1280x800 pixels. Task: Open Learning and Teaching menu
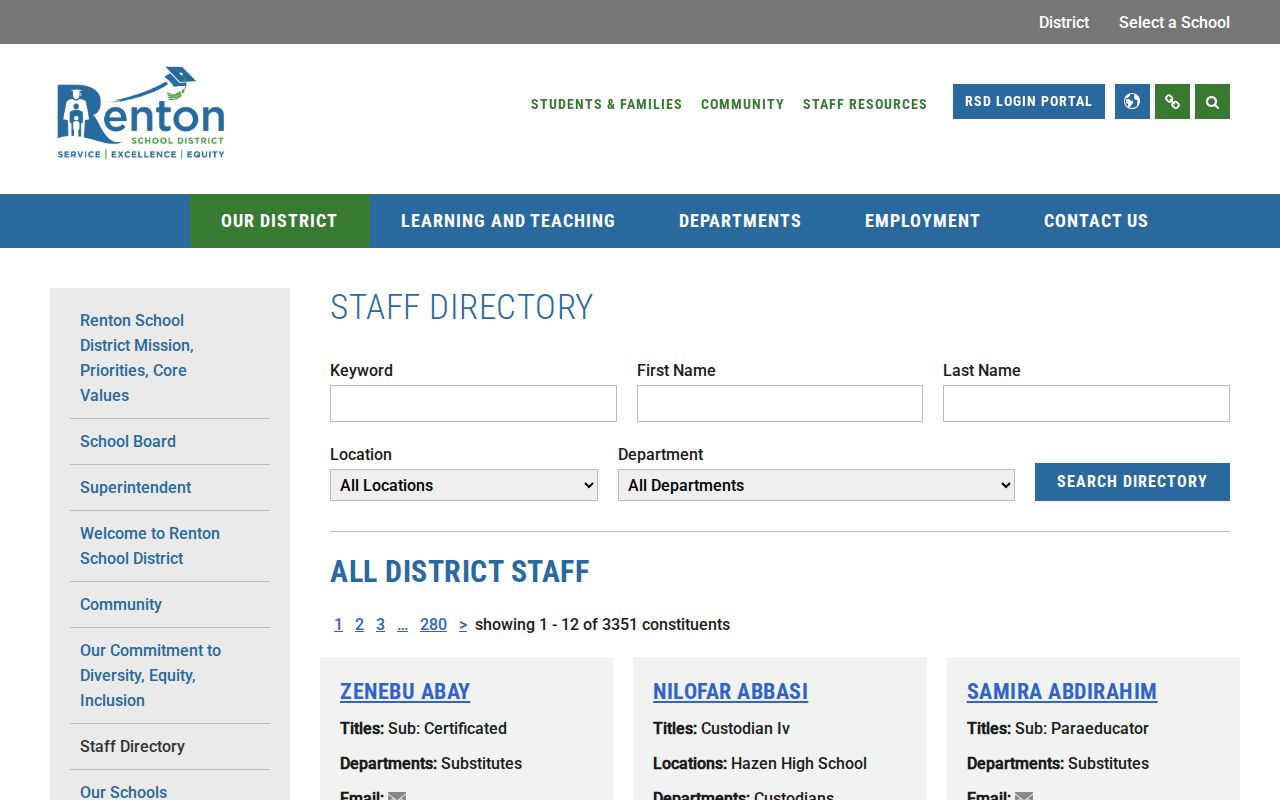tap(508, 221)
